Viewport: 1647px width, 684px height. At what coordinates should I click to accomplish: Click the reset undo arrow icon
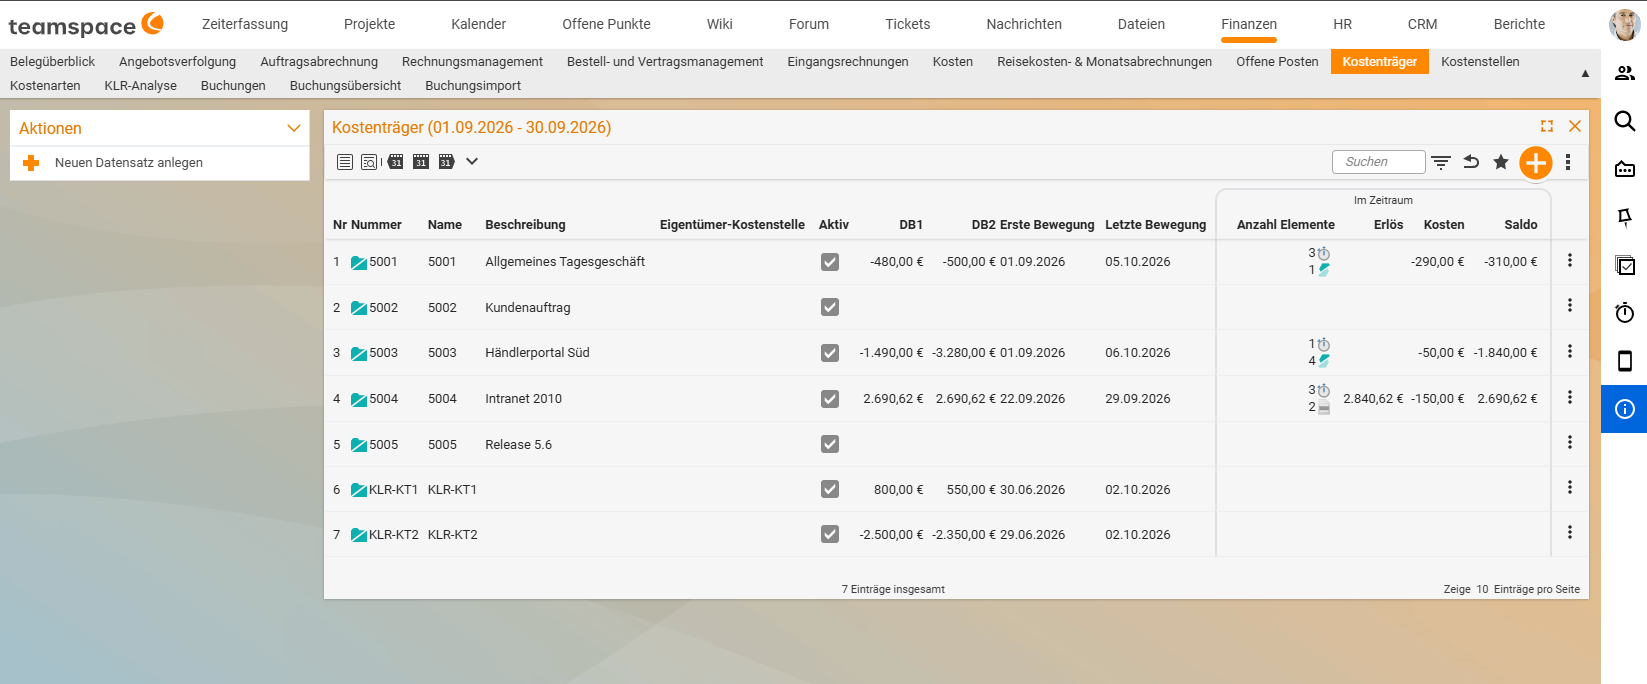[x=1471, y=161]
